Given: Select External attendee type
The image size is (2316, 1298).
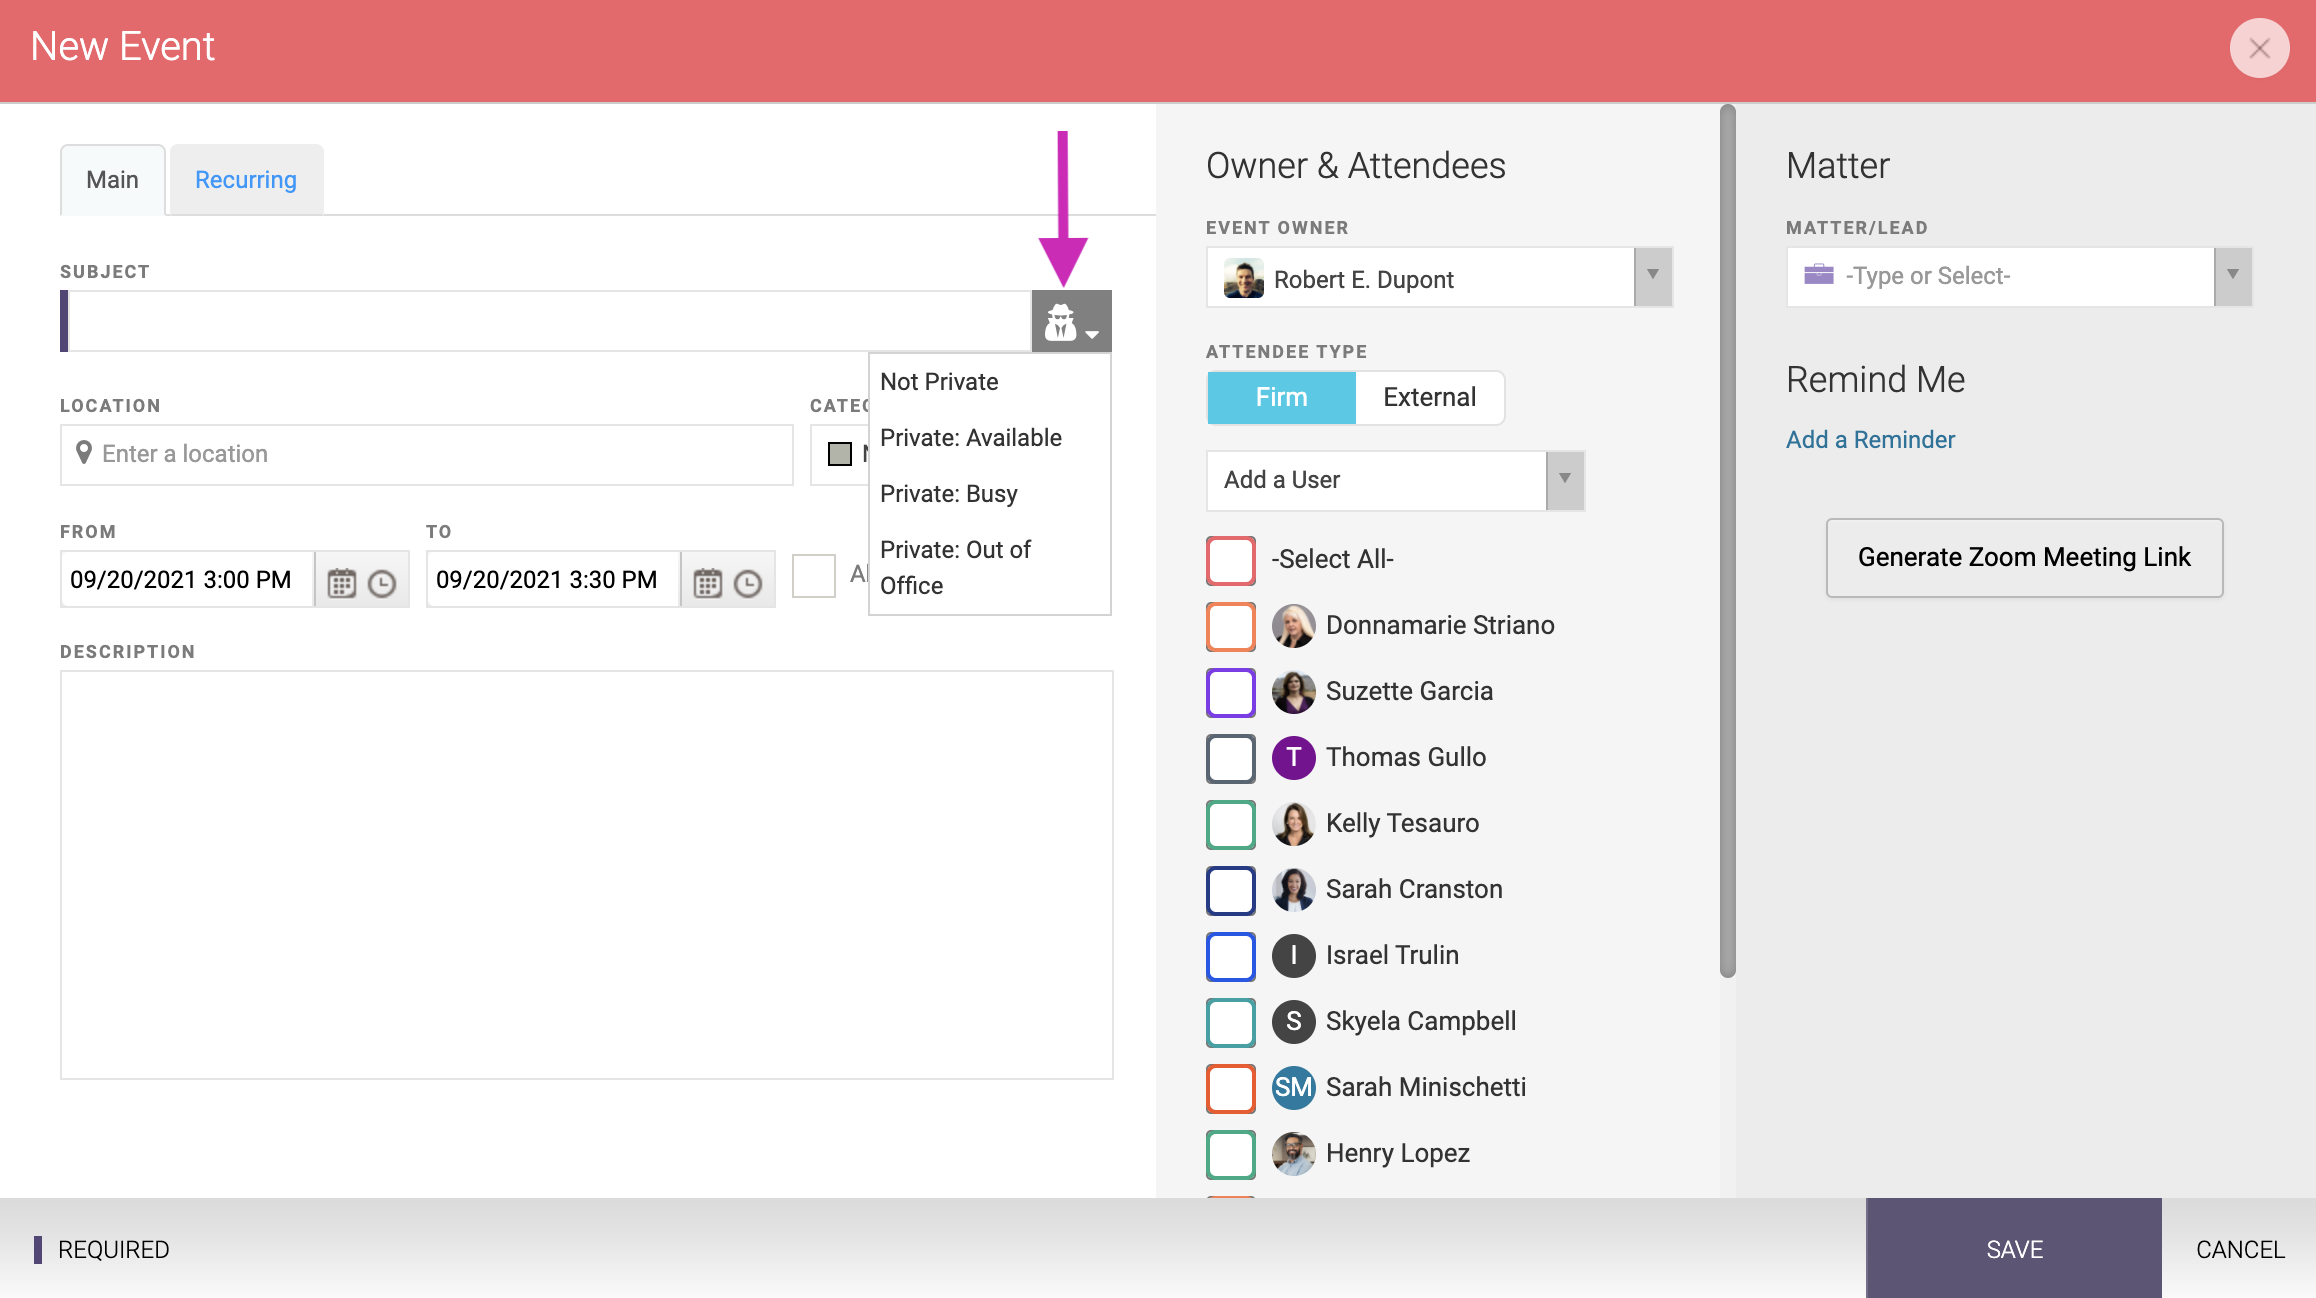Looking at the screenshot, I should coord(1429,398).
